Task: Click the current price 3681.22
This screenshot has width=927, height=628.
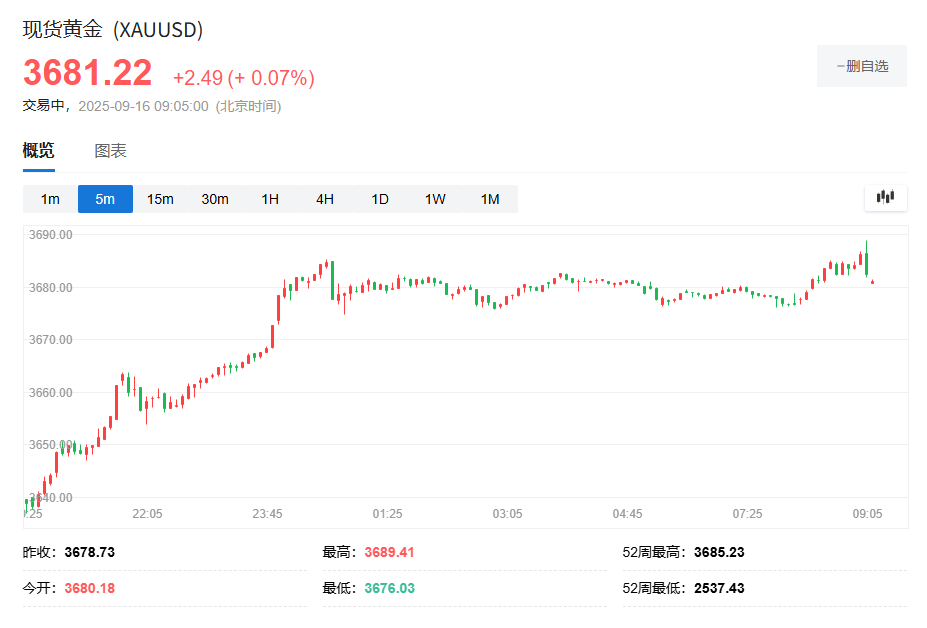Action: tap(86, 71)
